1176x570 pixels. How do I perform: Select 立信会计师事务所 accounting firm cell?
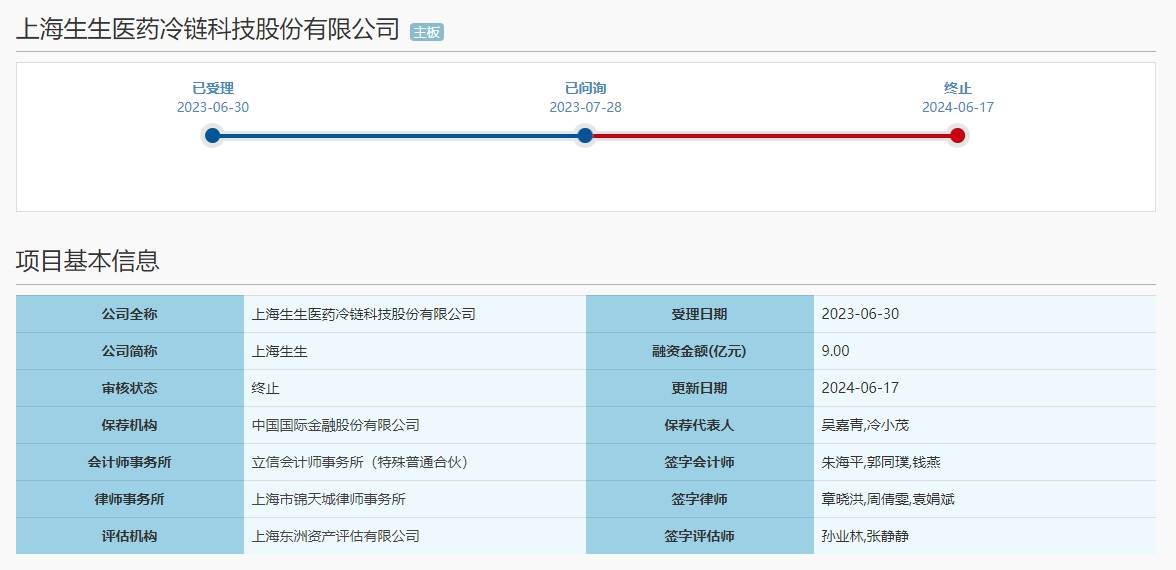pyautogui.click(x=360, y=462)
